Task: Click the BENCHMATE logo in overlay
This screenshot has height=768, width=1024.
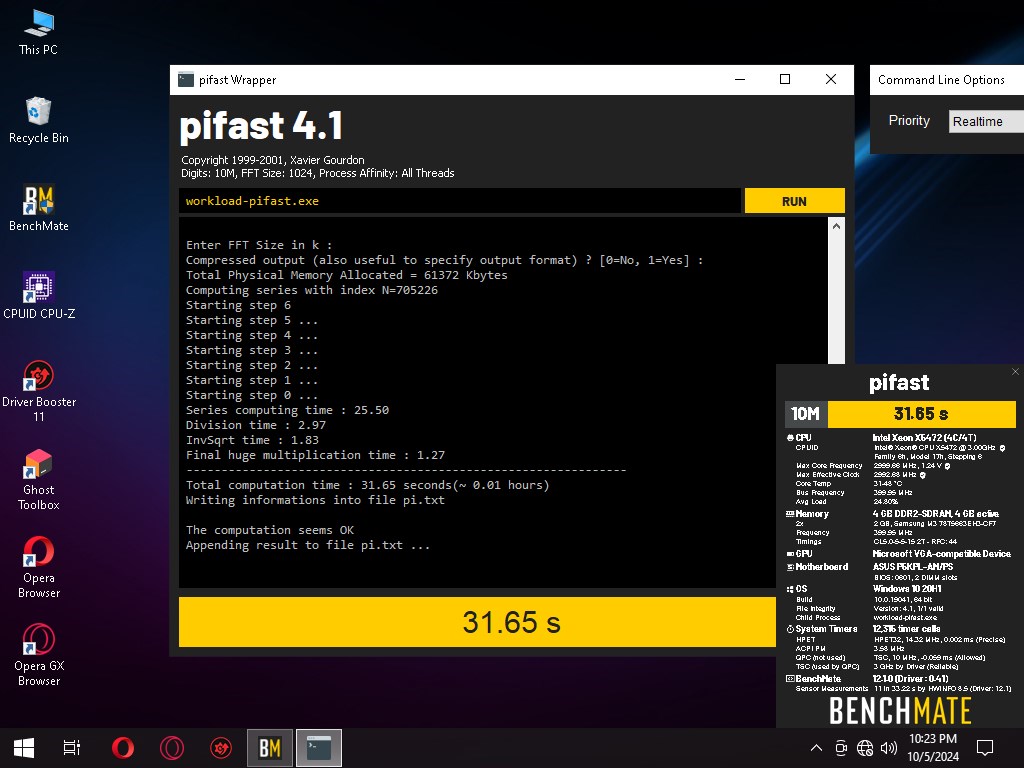Action: click(900, 711)
